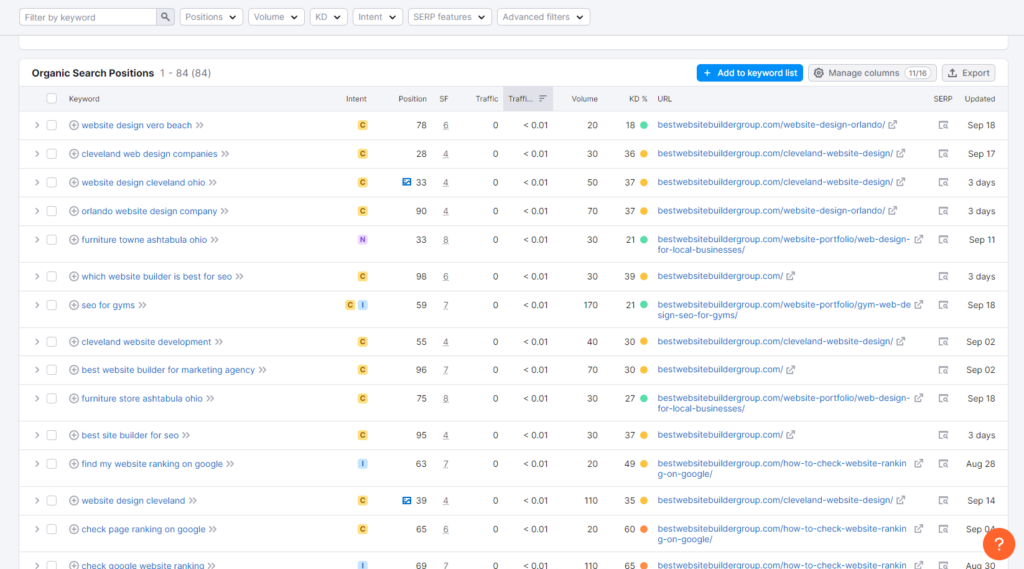The height and width of the screenshot is (569, 1024).
Task: Open external link icon for best website builder for marketing agency URL
Action: [x=790, y=370]
